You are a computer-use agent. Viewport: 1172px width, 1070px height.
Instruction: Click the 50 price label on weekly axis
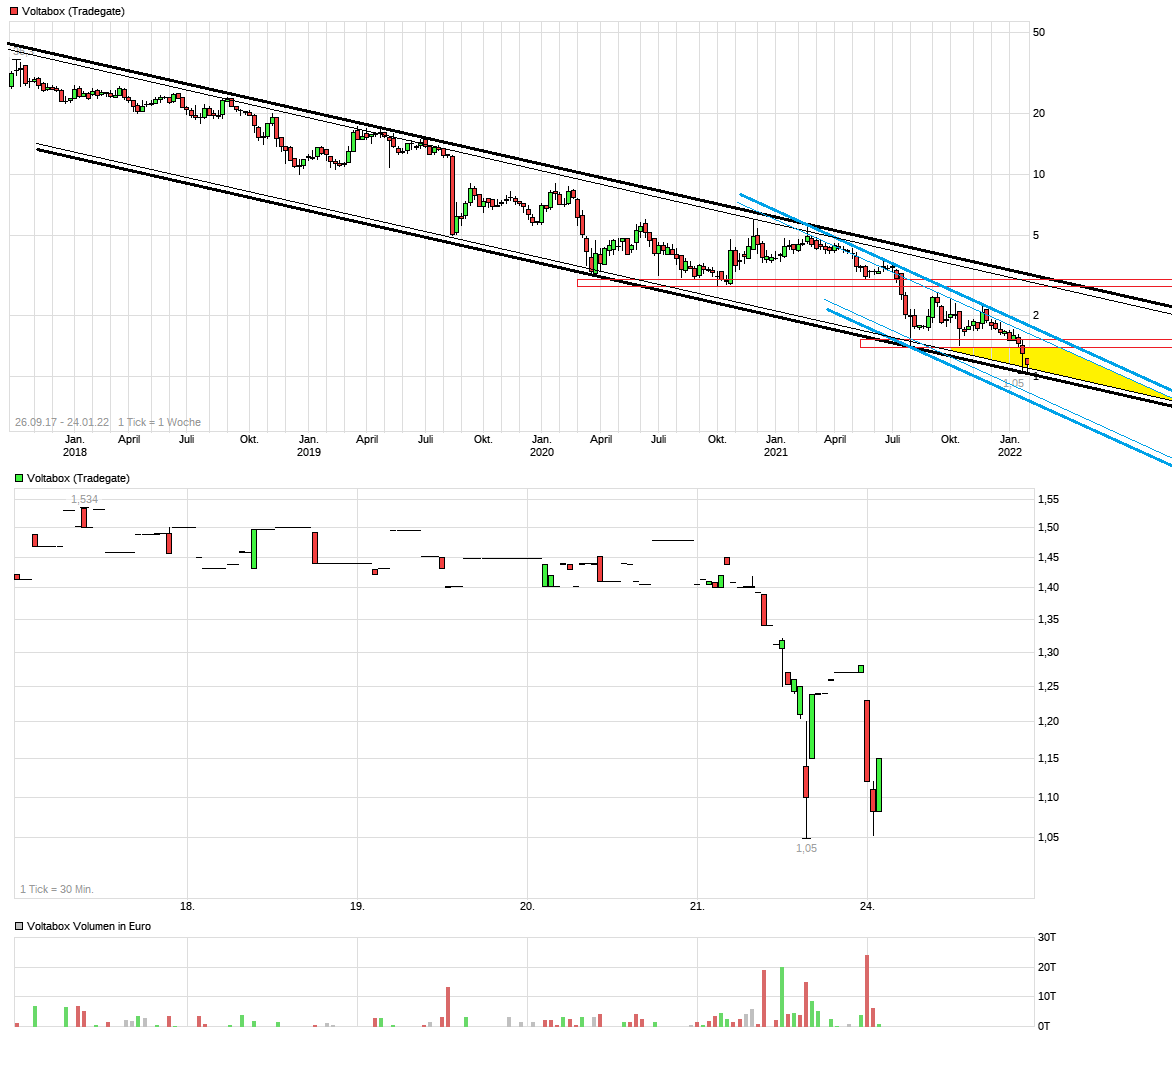[1039, 32]
